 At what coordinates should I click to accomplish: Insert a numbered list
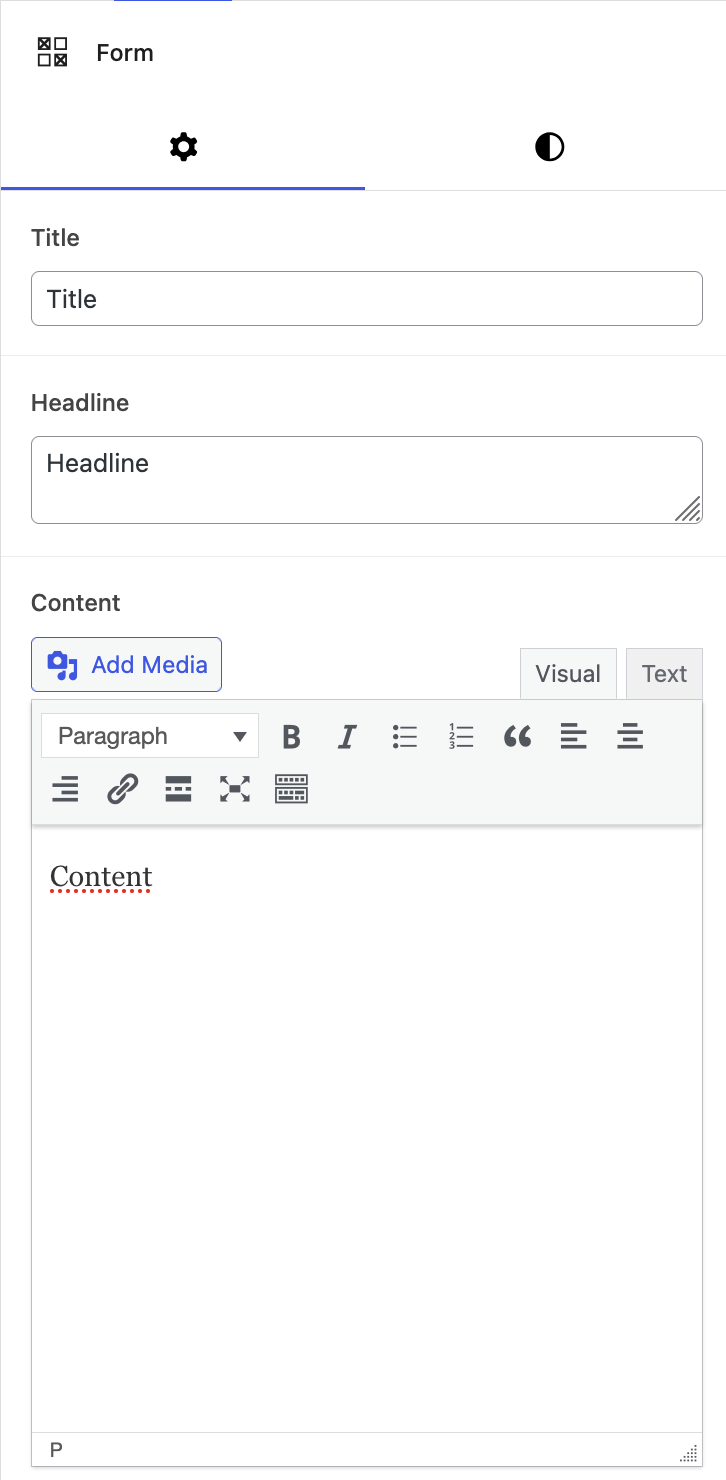461,737
